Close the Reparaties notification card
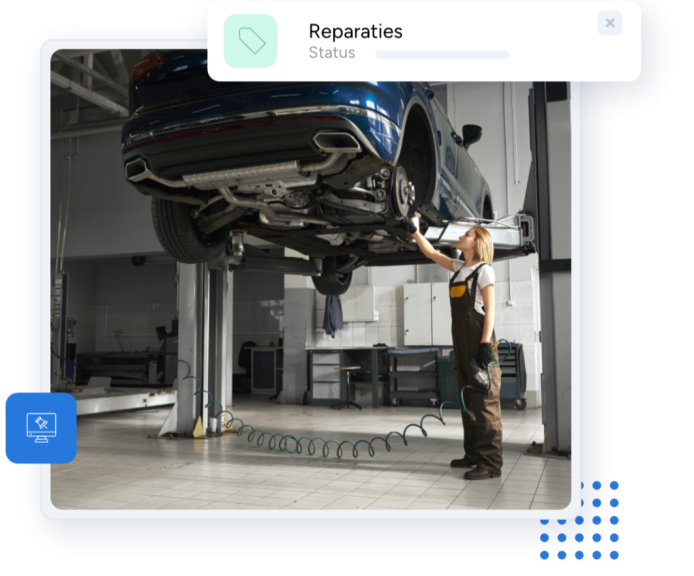 (x=609, y=23)
